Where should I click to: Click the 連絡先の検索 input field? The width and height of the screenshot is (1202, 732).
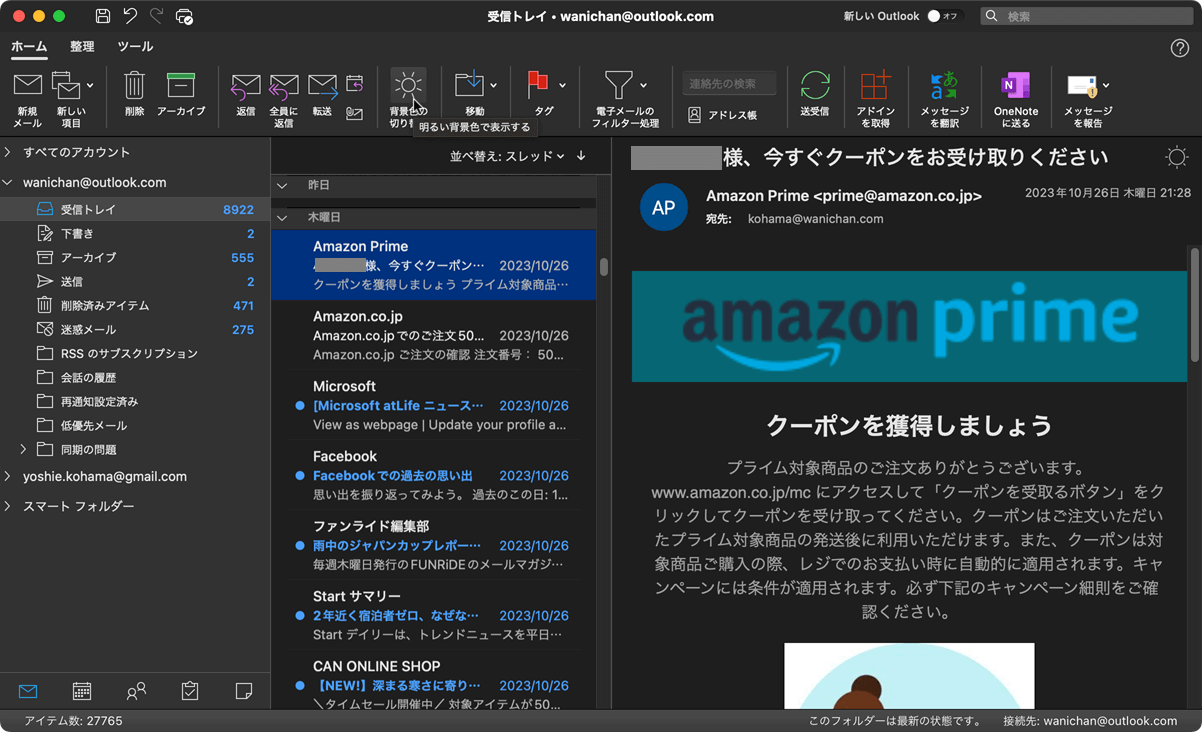point(730,84)
